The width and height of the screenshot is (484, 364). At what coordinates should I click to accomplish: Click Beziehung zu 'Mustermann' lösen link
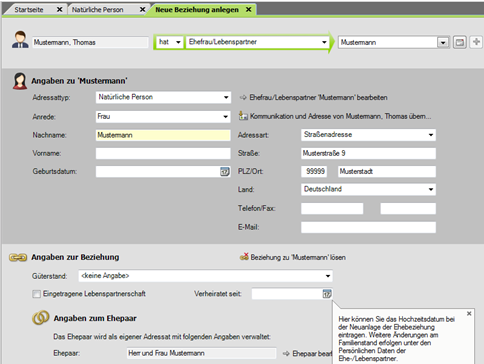tap(298, 257)
